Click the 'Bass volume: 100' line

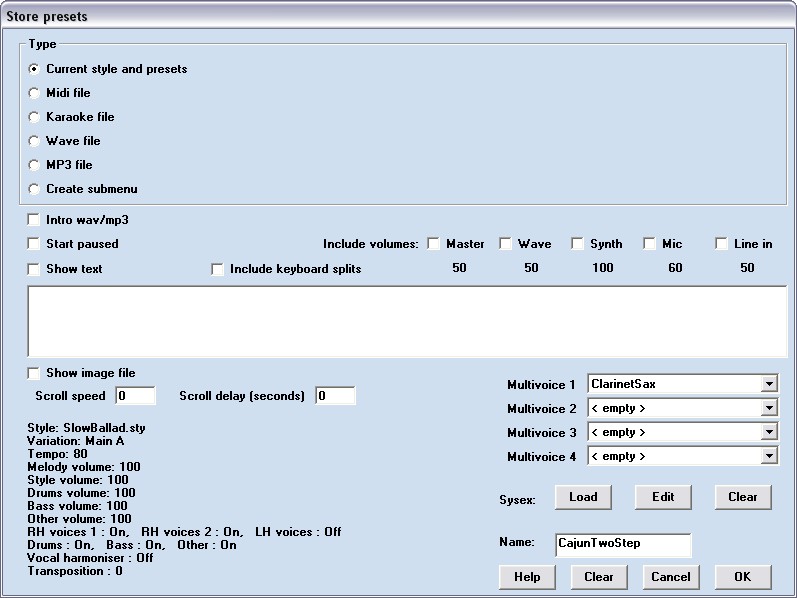(77, 506)
